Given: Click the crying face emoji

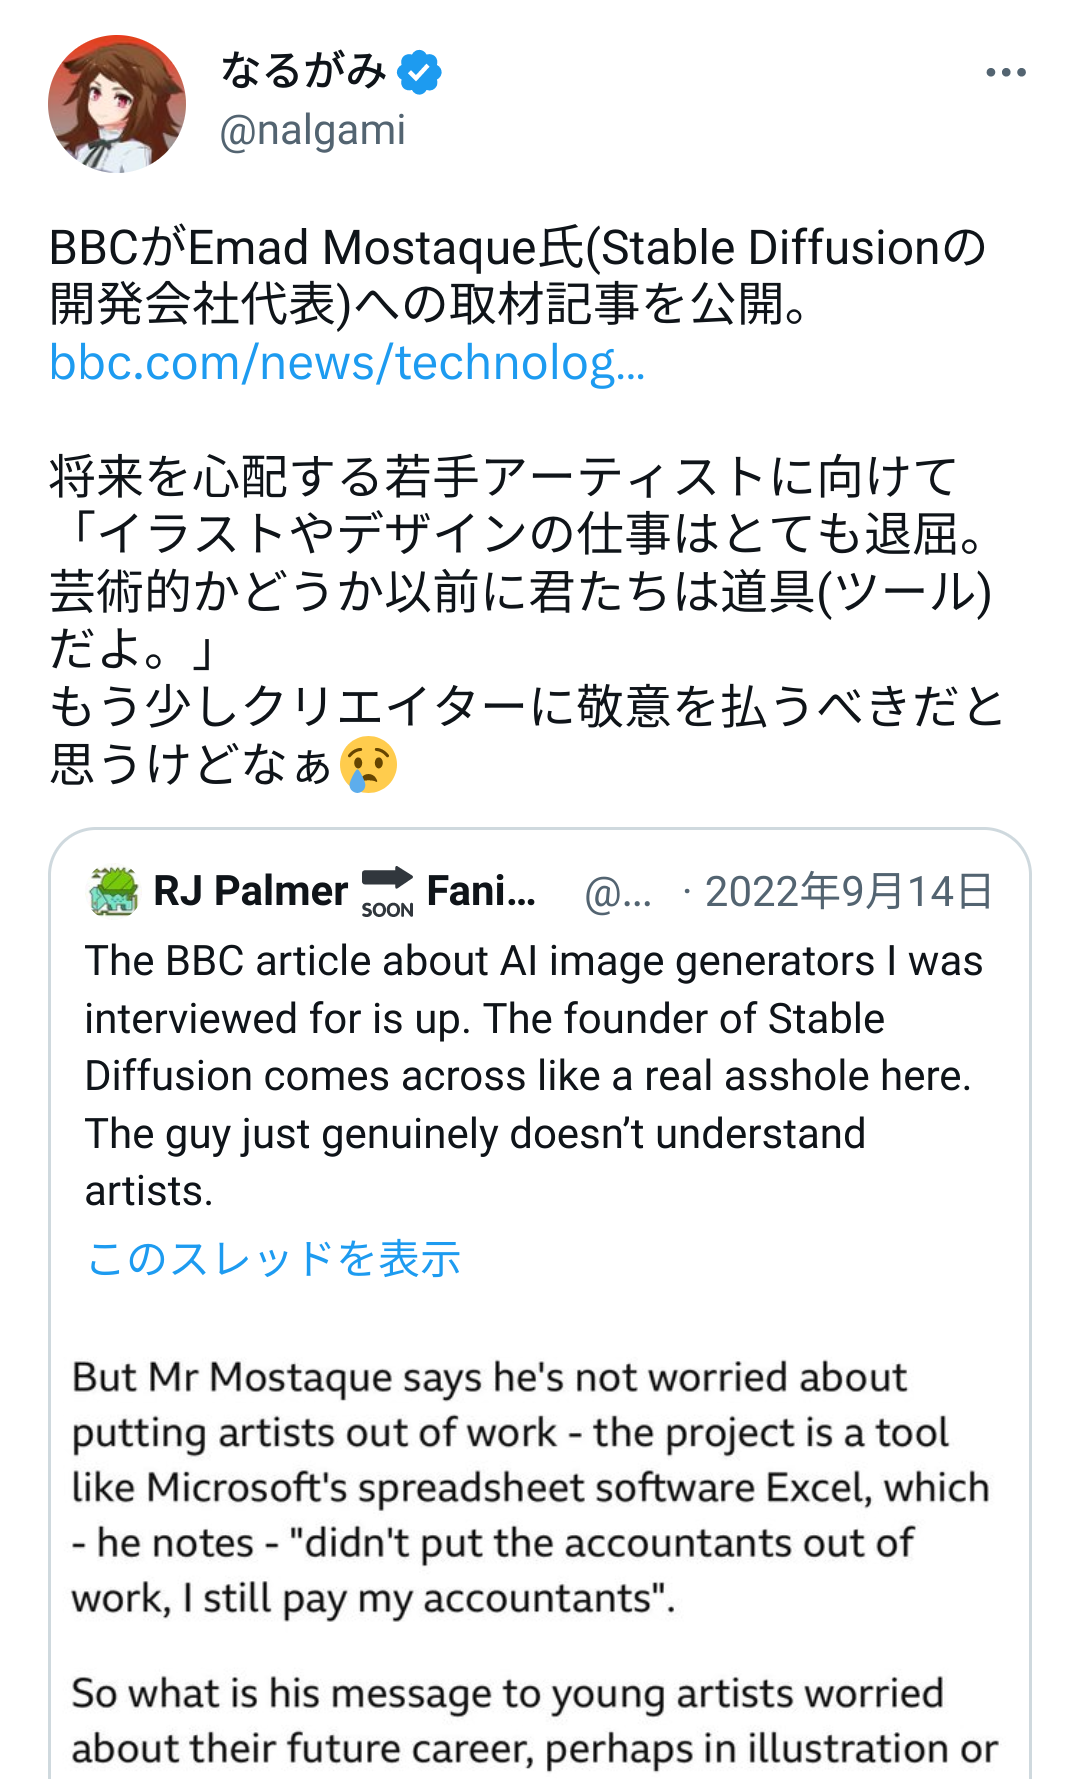Looking at the screenshot, I should pyautogui.click(x=369, y=766).
